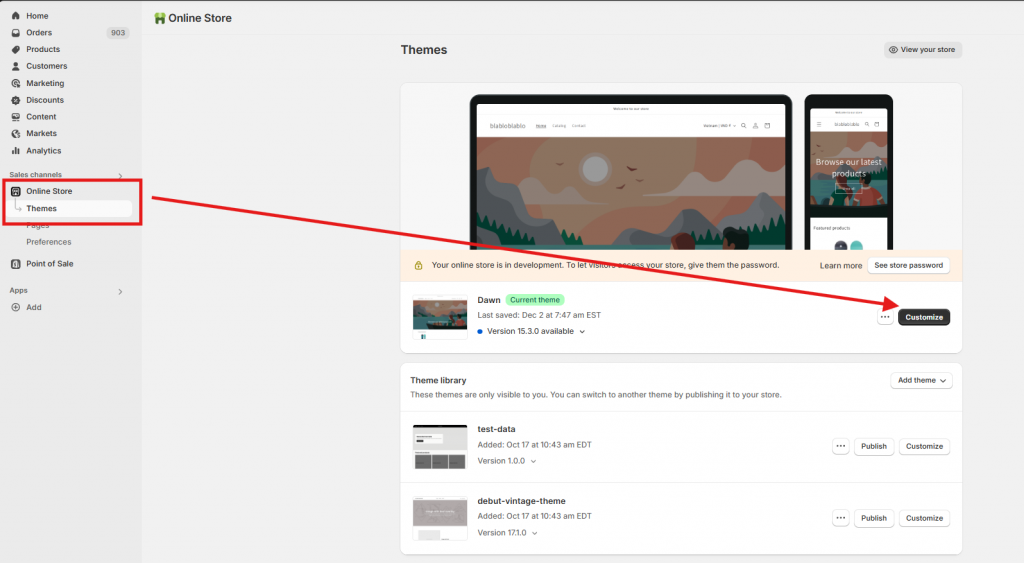Screen dimensions: 1024x563
Task: Click the Themes page heading
Action: [x=424, y=50]
